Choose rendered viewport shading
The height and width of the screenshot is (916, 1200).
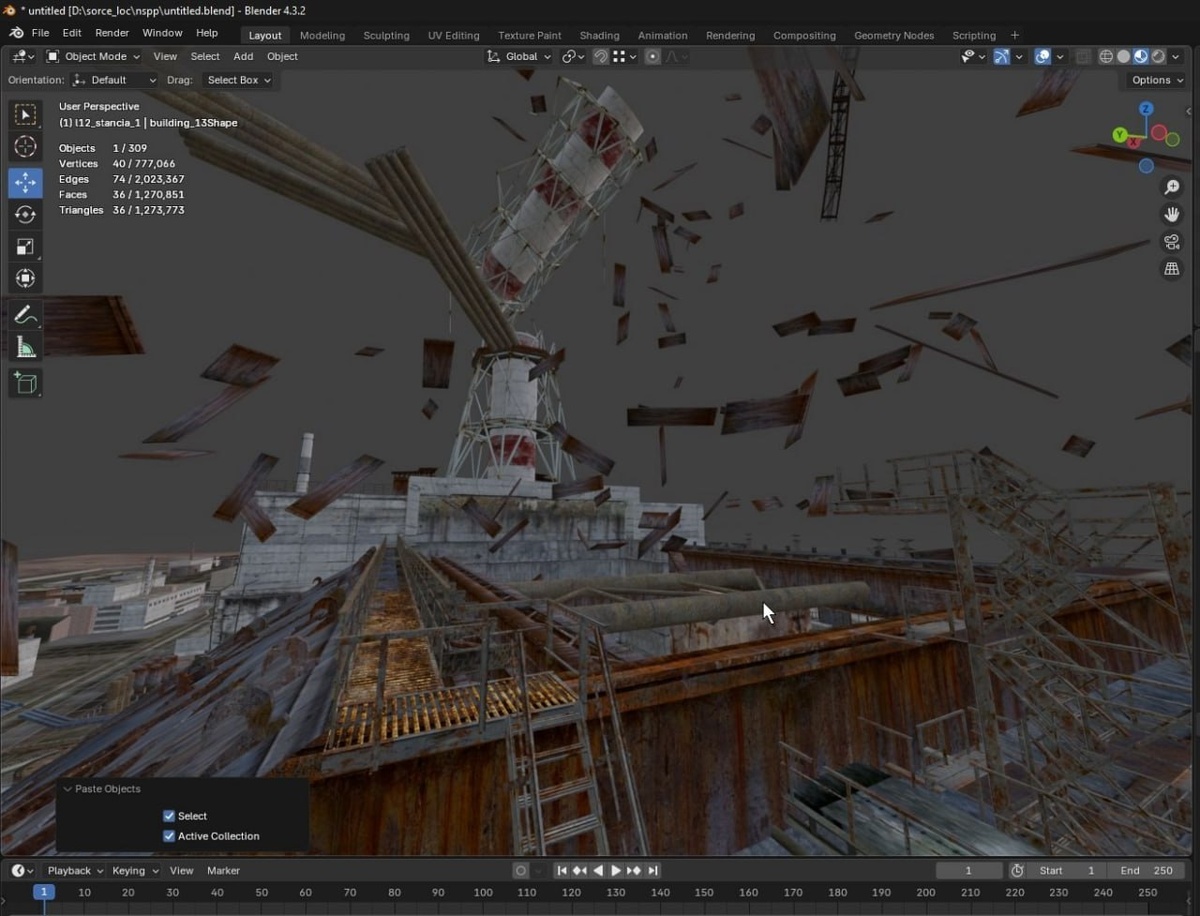pyautogui.click(x=1158, y=56)
